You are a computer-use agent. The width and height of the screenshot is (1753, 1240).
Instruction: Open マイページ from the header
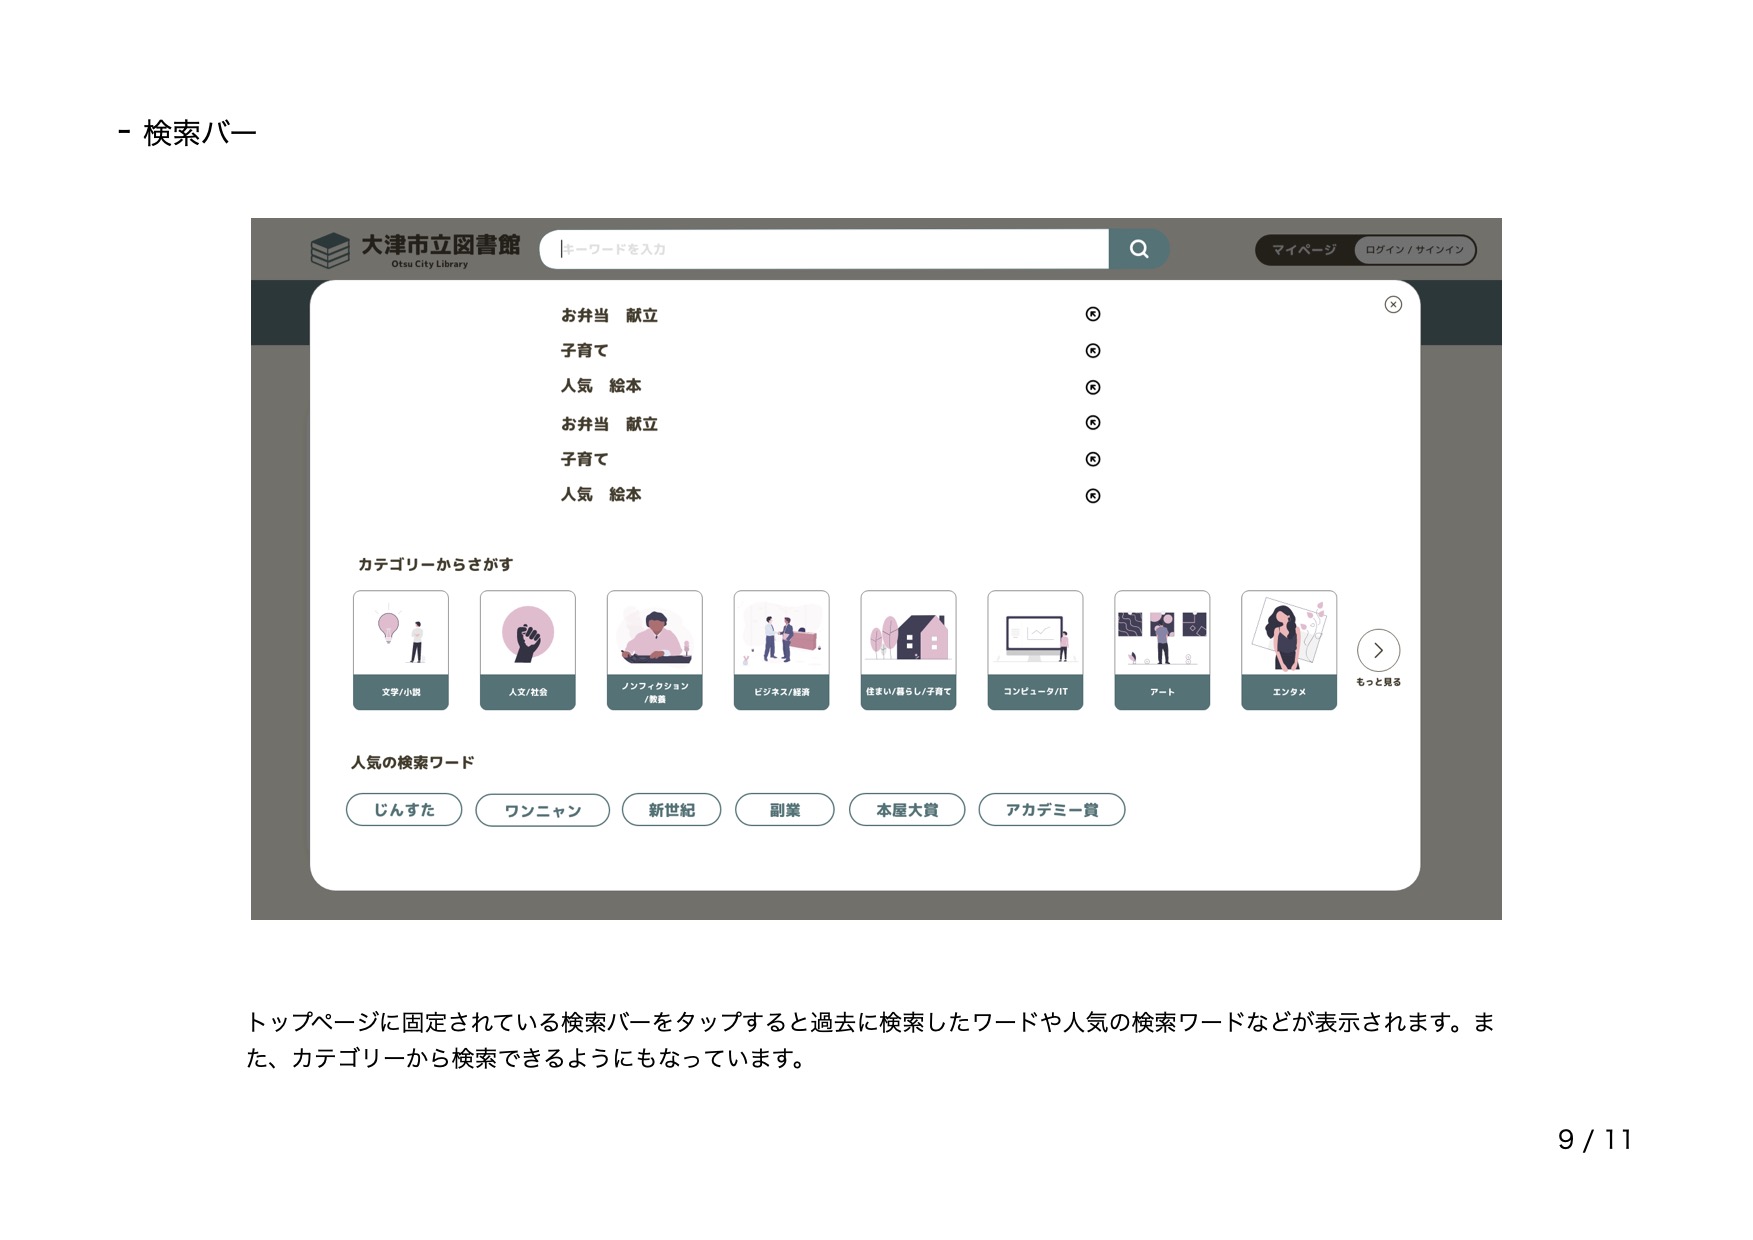[x=1304, y=250]
